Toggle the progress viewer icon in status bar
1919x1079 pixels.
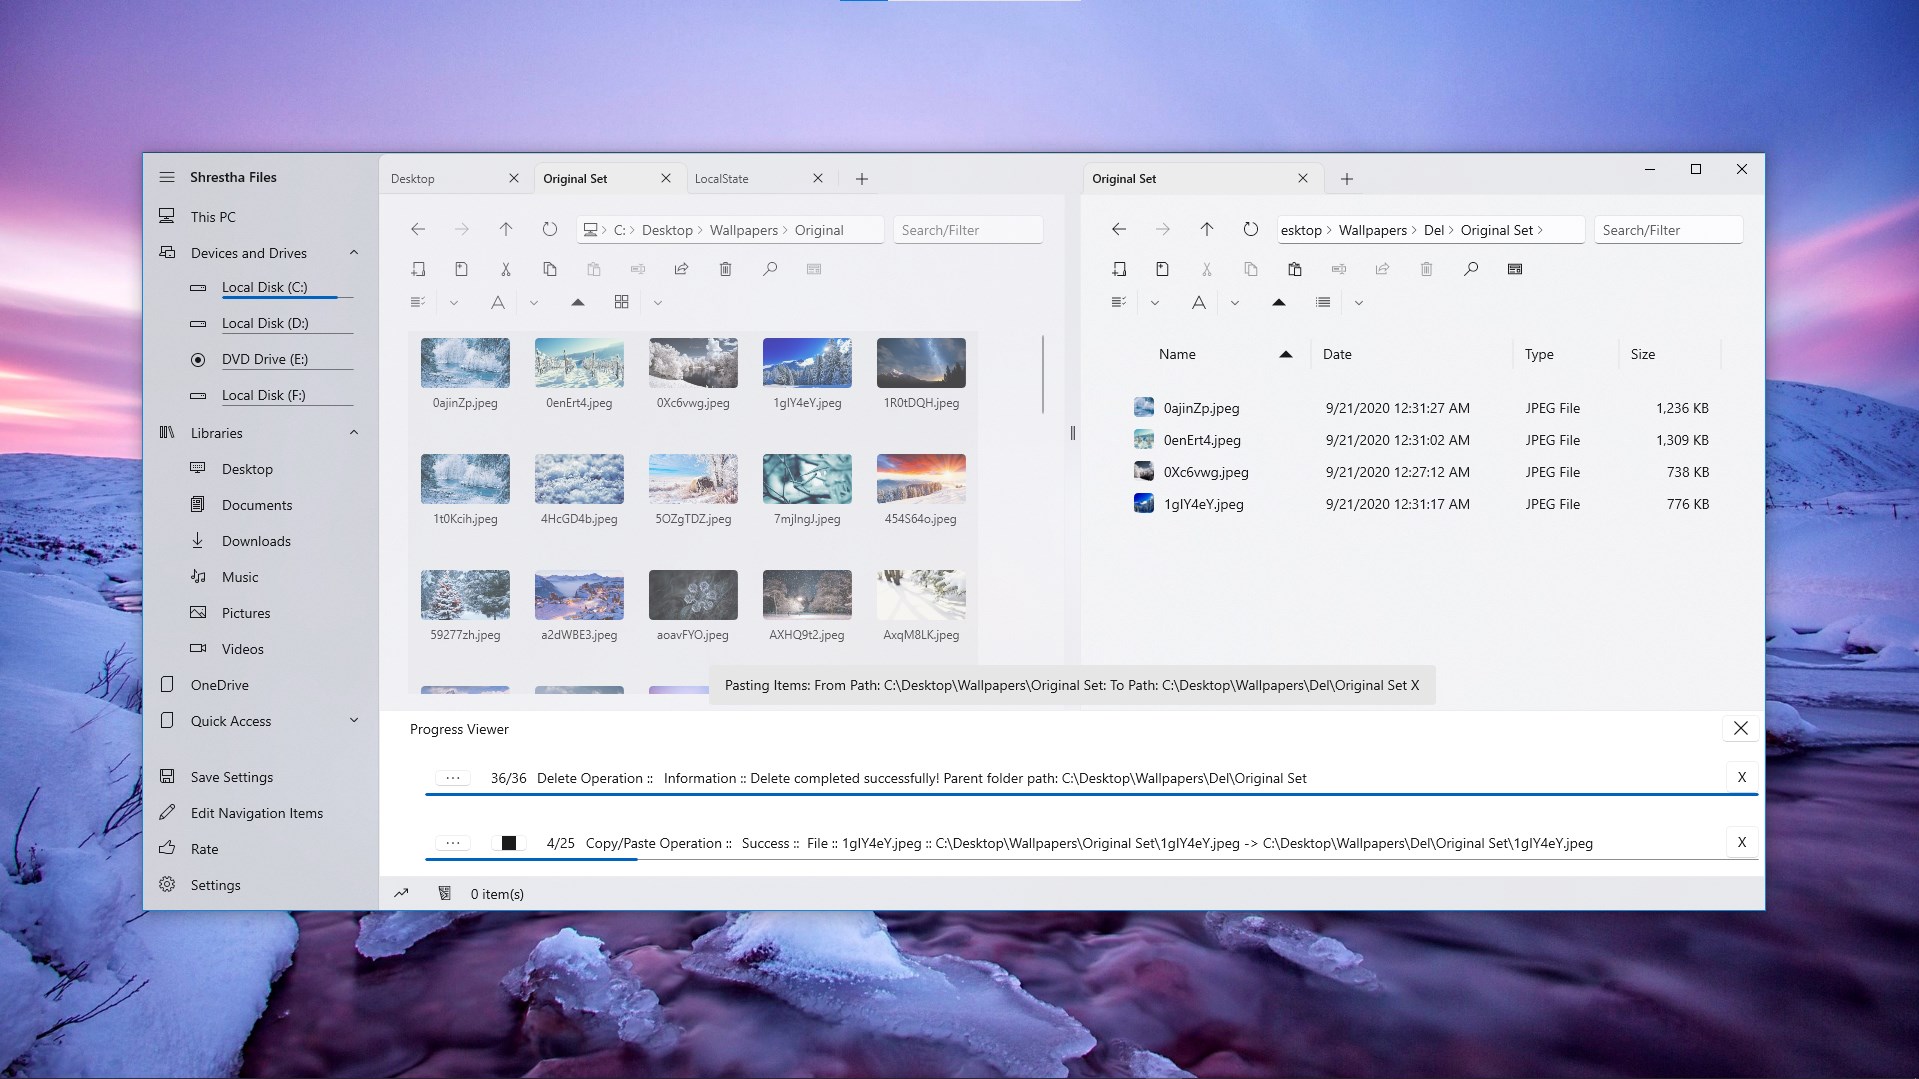(x=401, y=893)
